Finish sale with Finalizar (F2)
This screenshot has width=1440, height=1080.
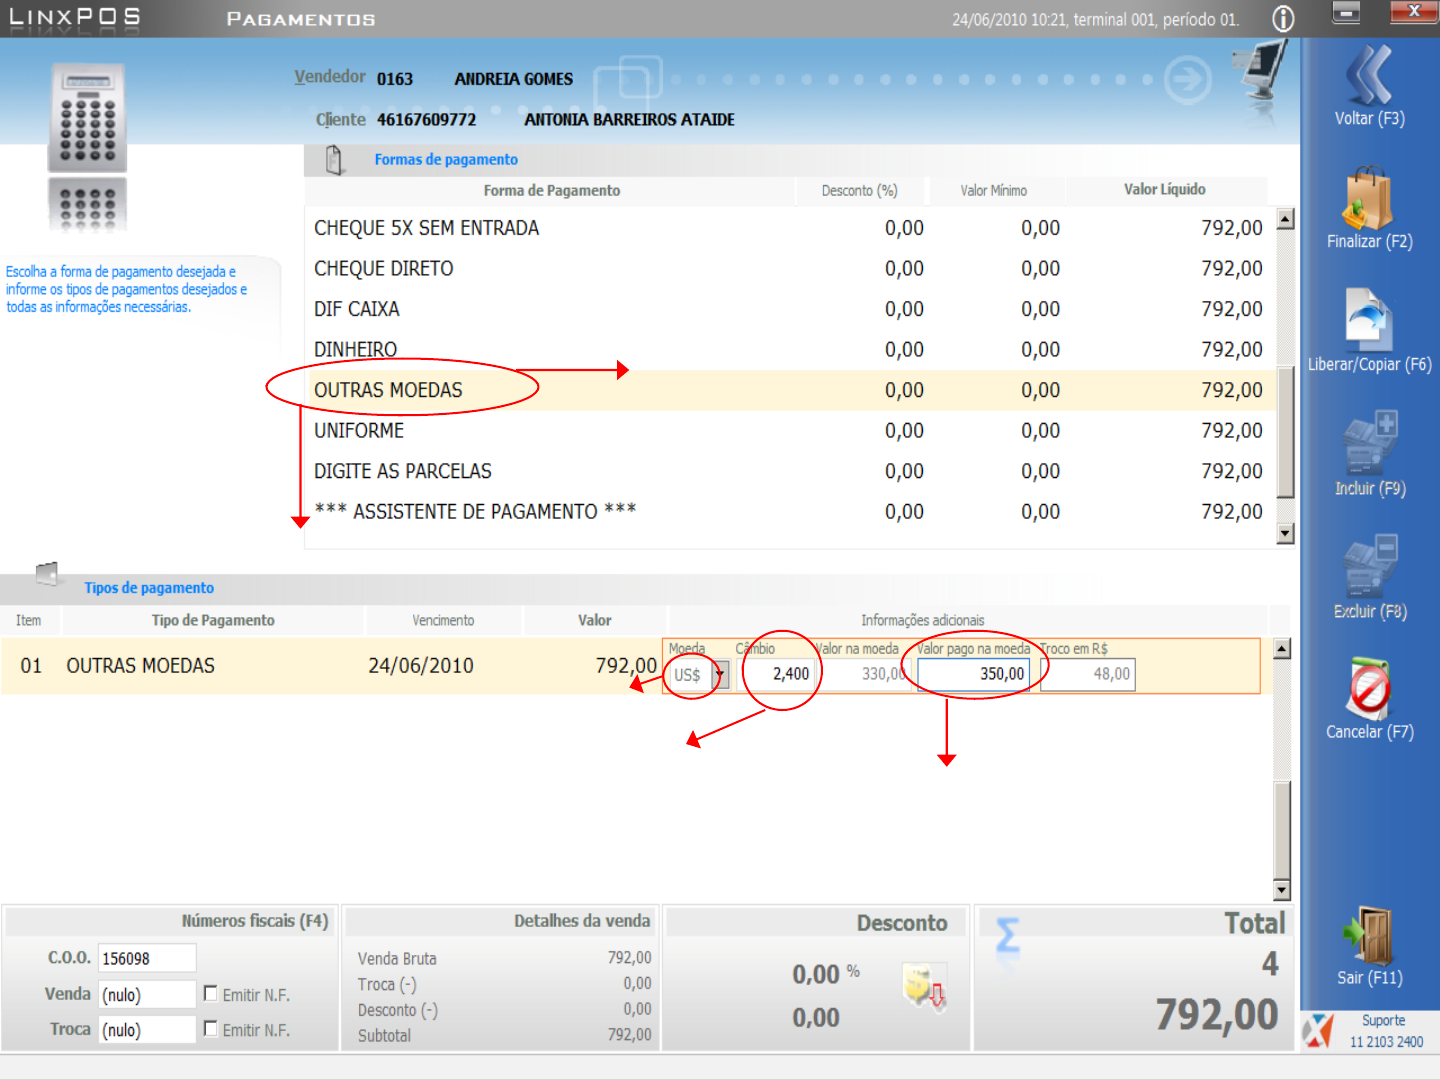1369,208
